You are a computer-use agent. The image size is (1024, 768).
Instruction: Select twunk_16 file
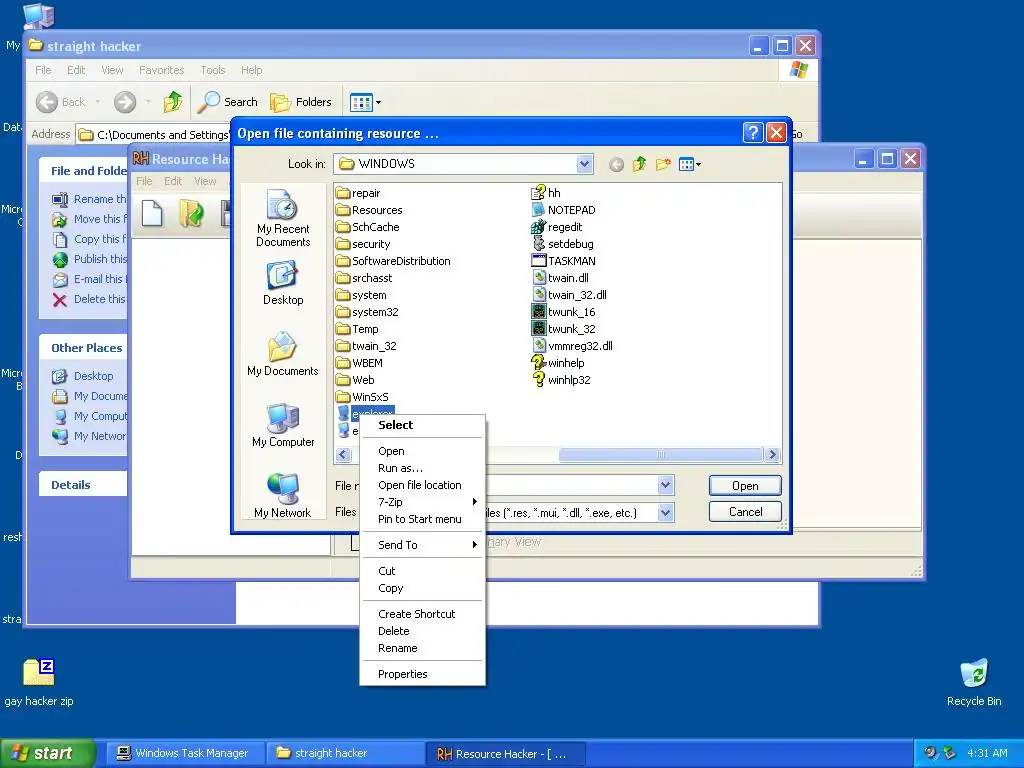[564, 312]
